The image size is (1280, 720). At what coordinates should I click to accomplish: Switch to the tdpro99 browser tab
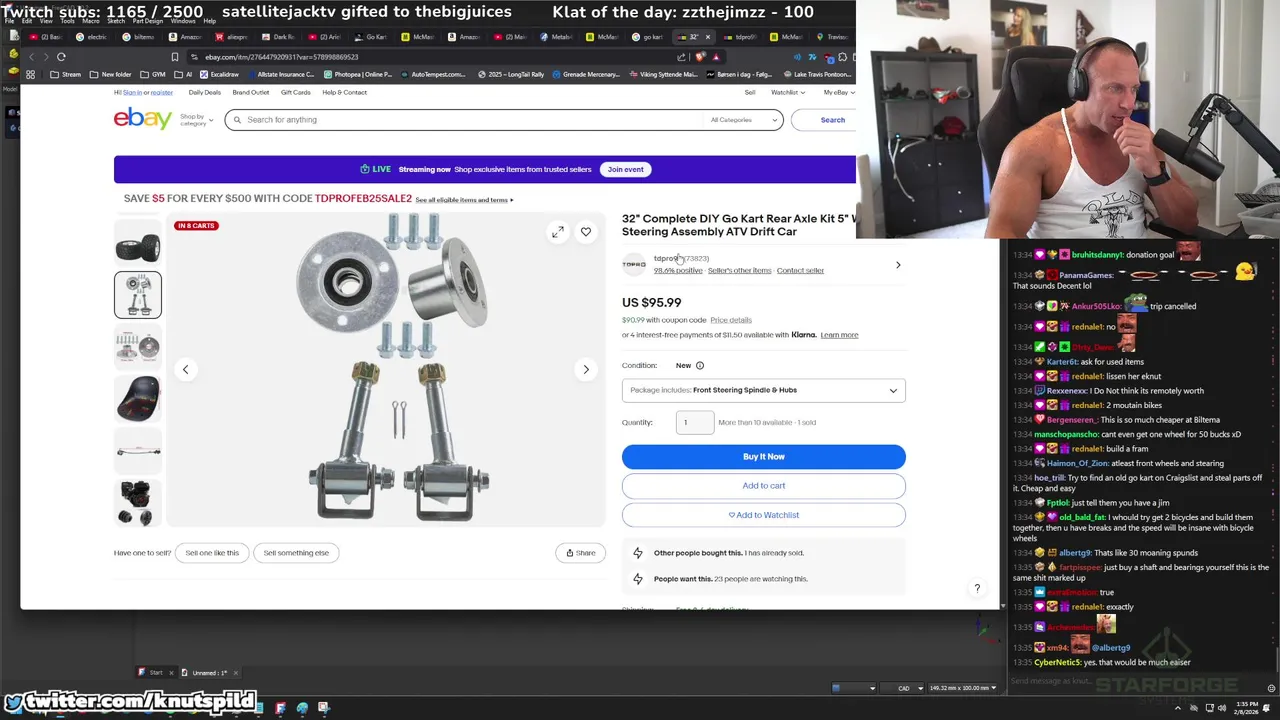[741, 37]
